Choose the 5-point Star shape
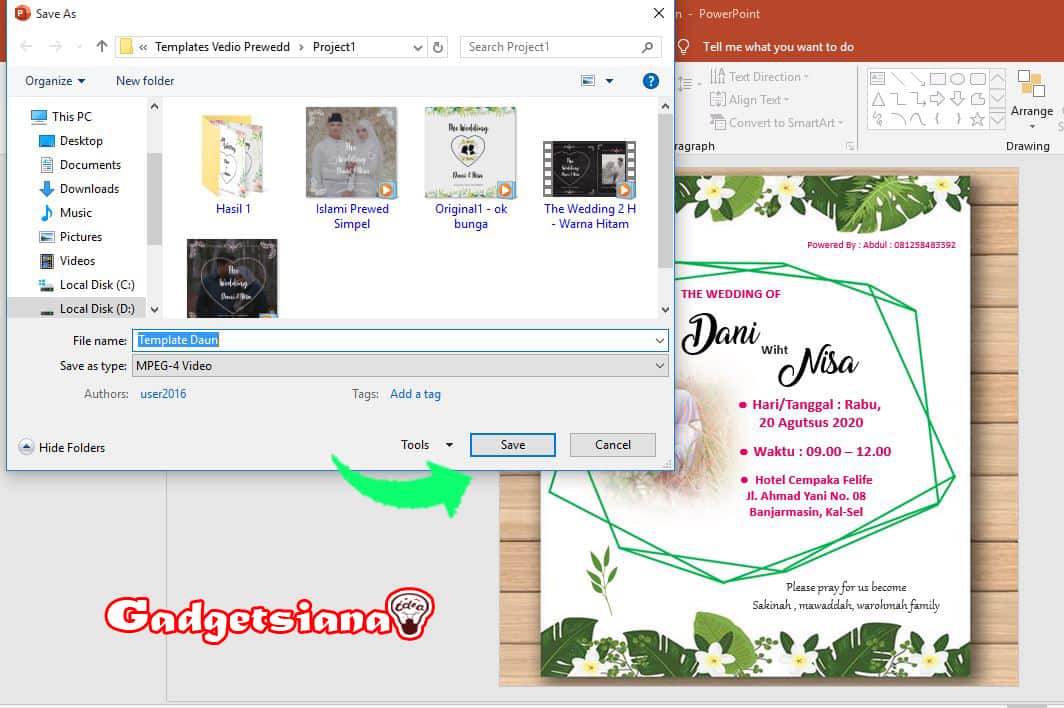 click(977, 119)
